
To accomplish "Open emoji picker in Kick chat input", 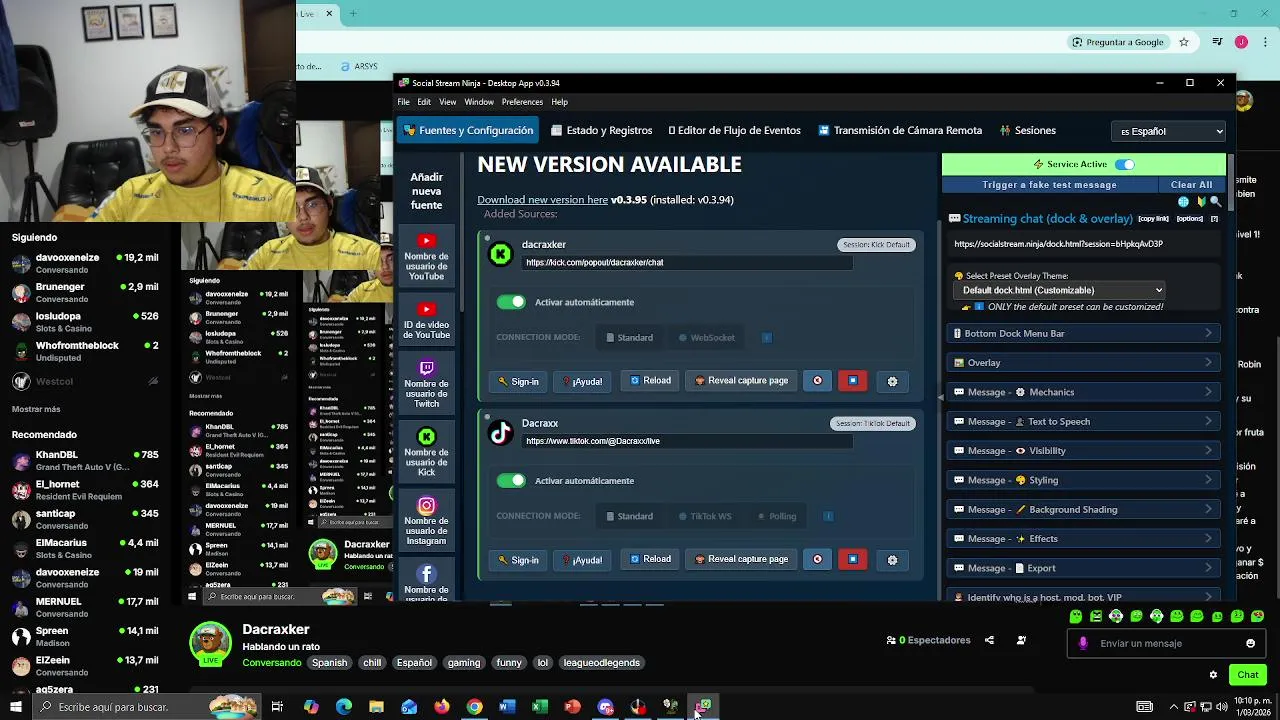I will (1250, 643).
